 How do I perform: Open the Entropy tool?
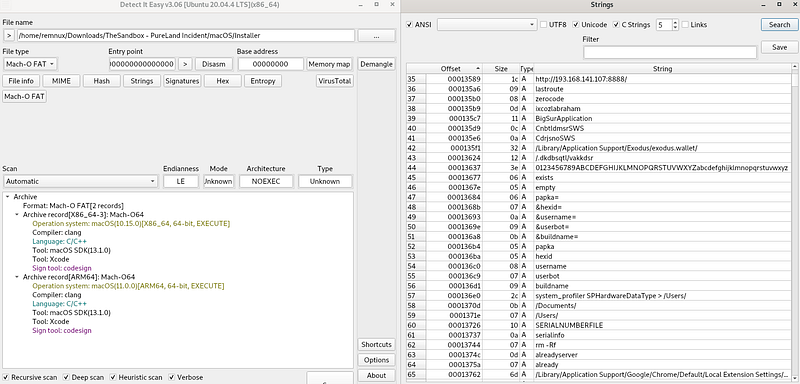pos(263,81)
